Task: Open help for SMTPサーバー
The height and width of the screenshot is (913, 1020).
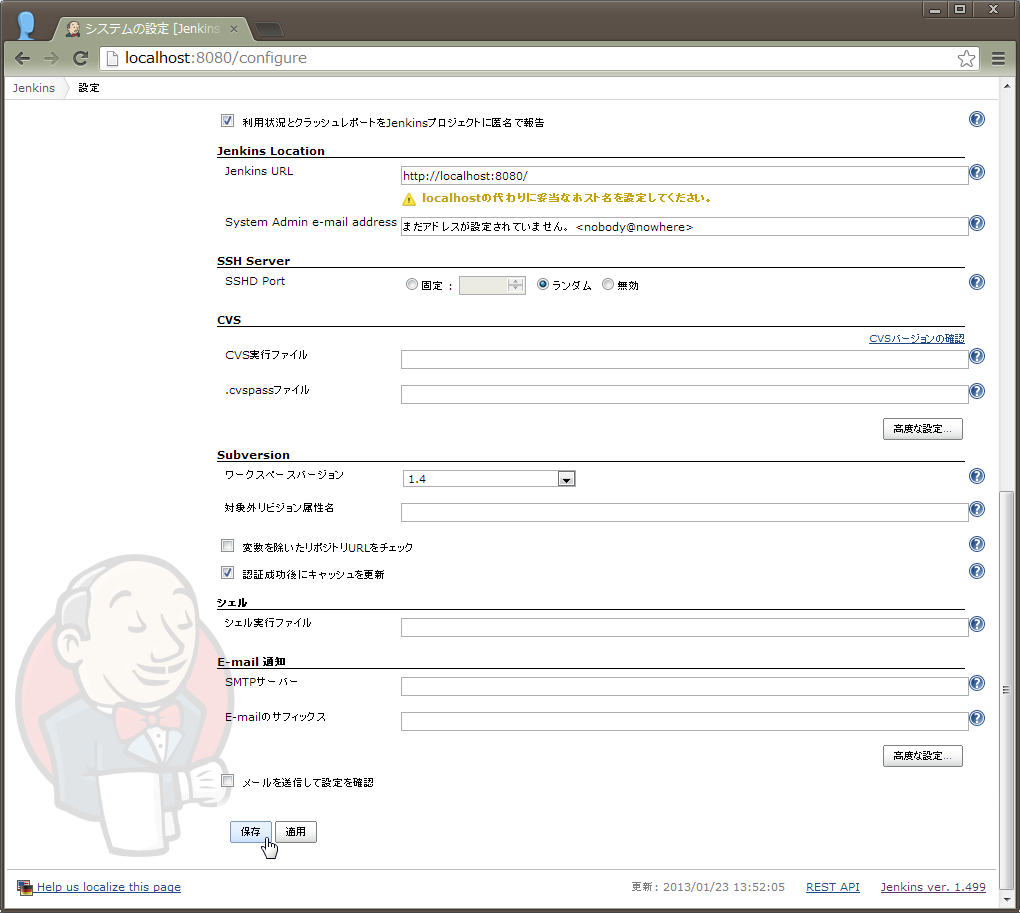Action: point(976,683)
